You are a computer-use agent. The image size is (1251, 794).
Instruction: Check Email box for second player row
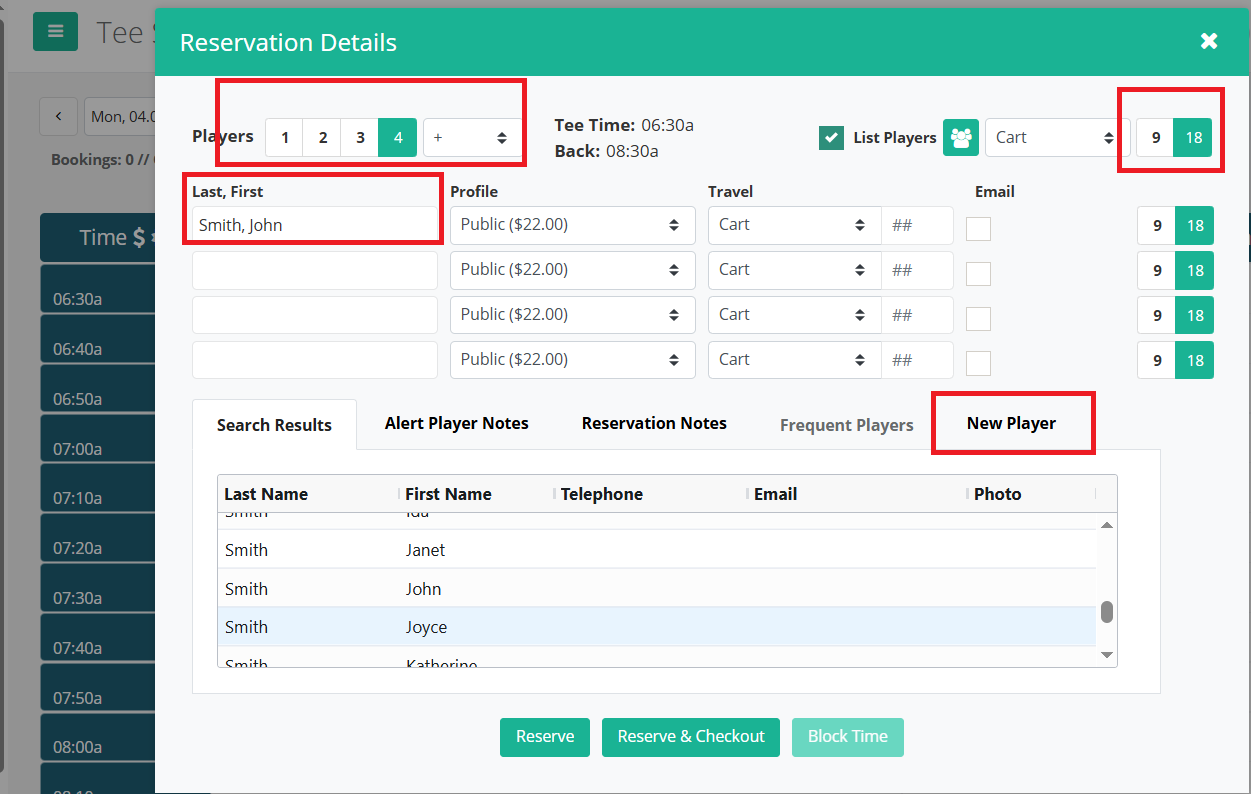point(979,273)
